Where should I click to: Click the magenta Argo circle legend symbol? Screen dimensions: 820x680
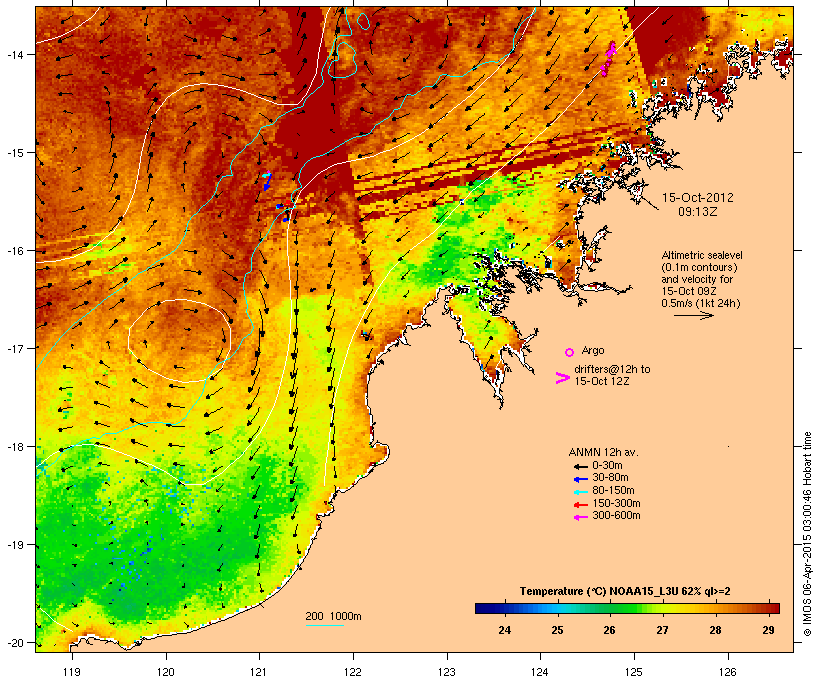pyautogui.click(x=570, y=353)
